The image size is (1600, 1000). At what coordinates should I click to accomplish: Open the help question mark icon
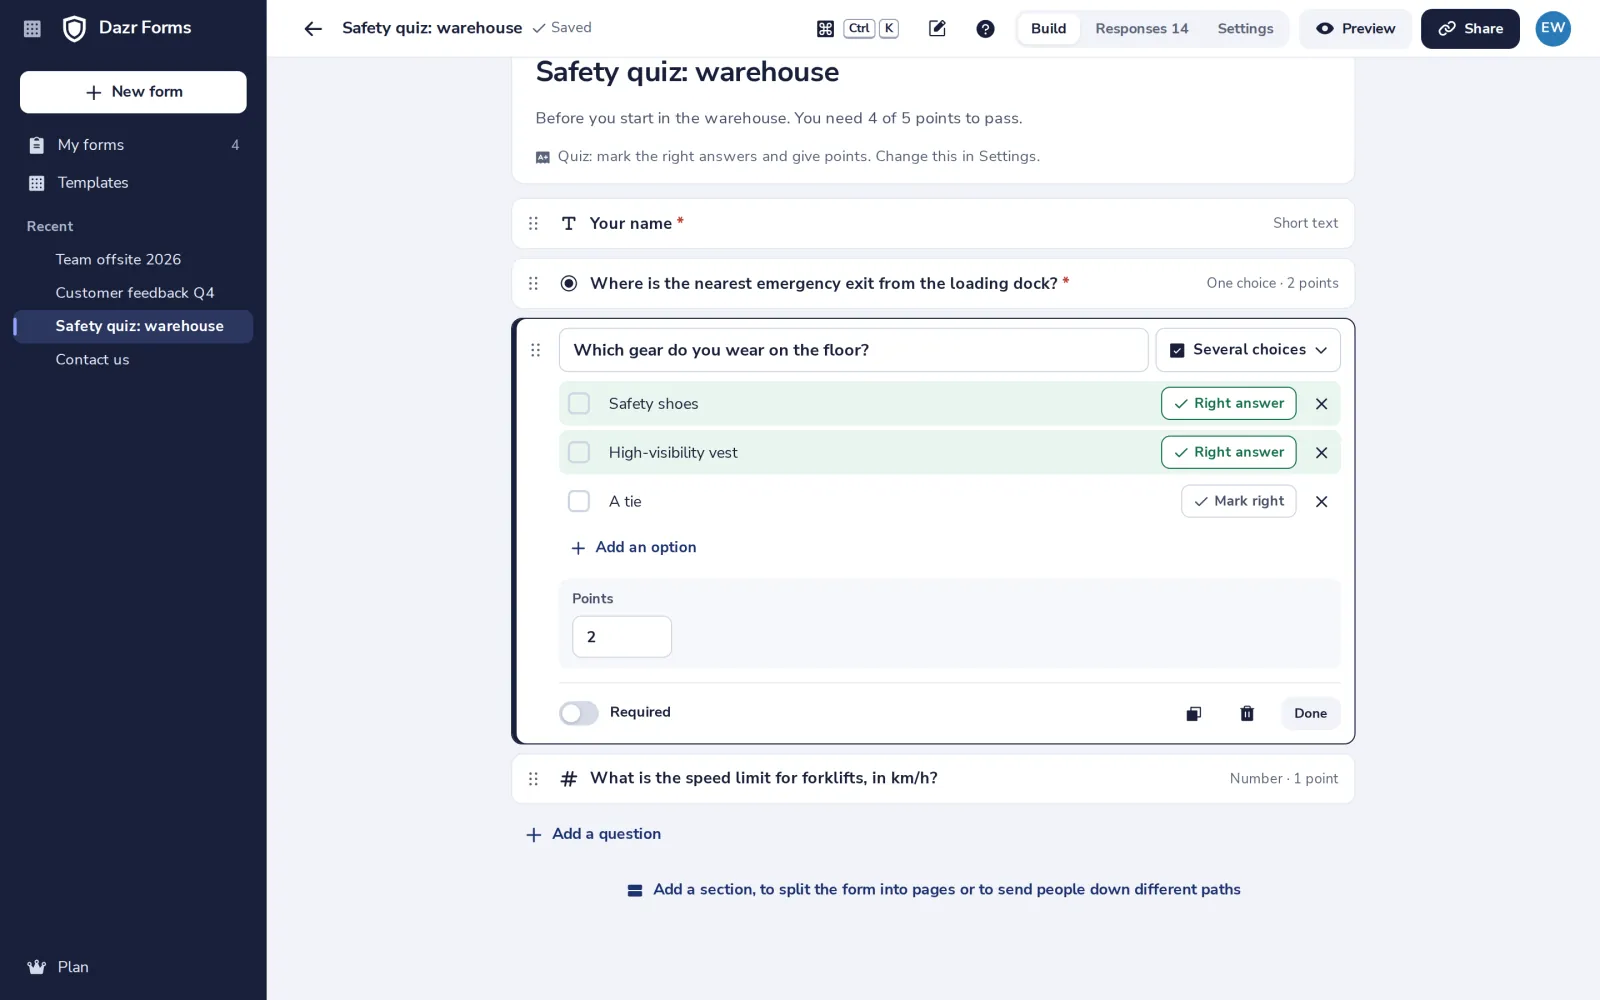coord(985,29)
